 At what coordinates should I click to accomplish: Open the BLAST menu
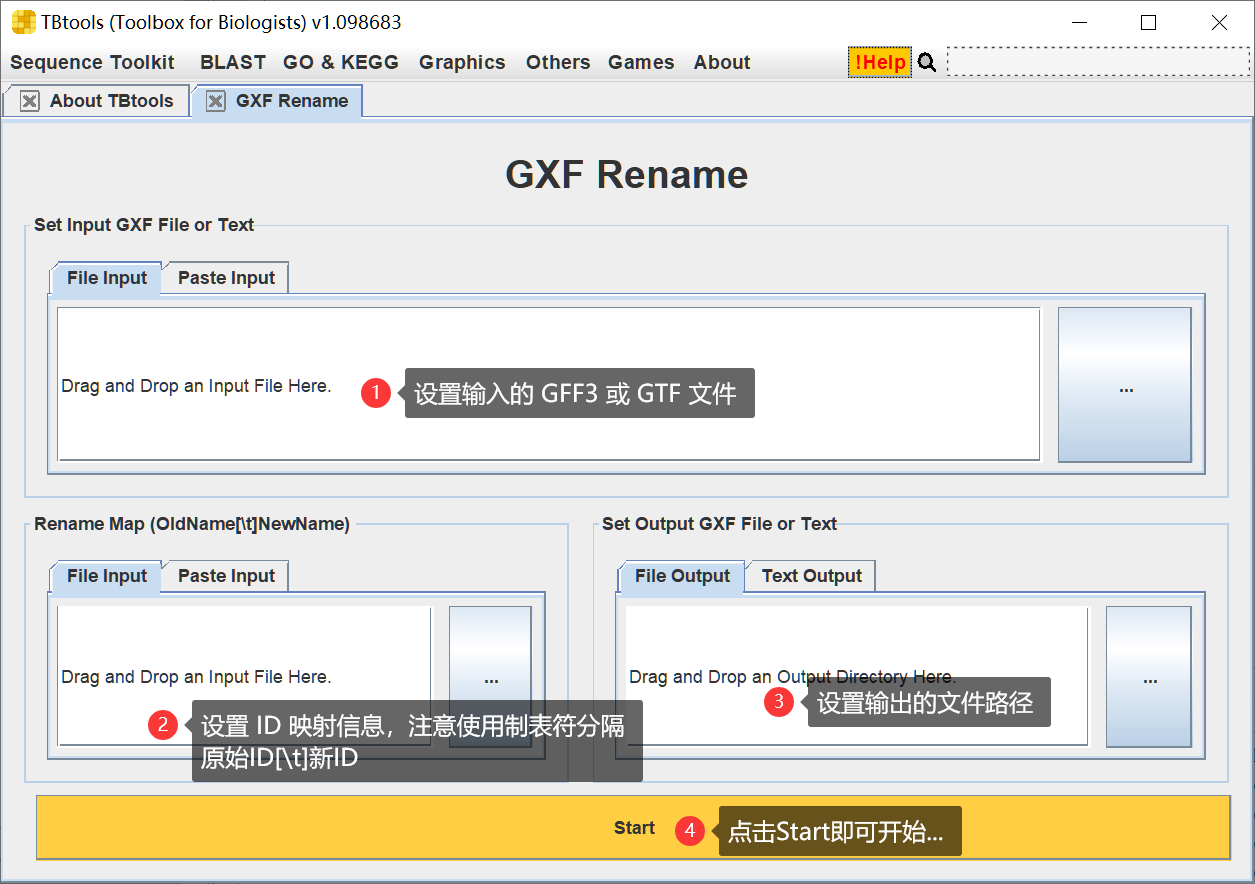click(233, 62)
